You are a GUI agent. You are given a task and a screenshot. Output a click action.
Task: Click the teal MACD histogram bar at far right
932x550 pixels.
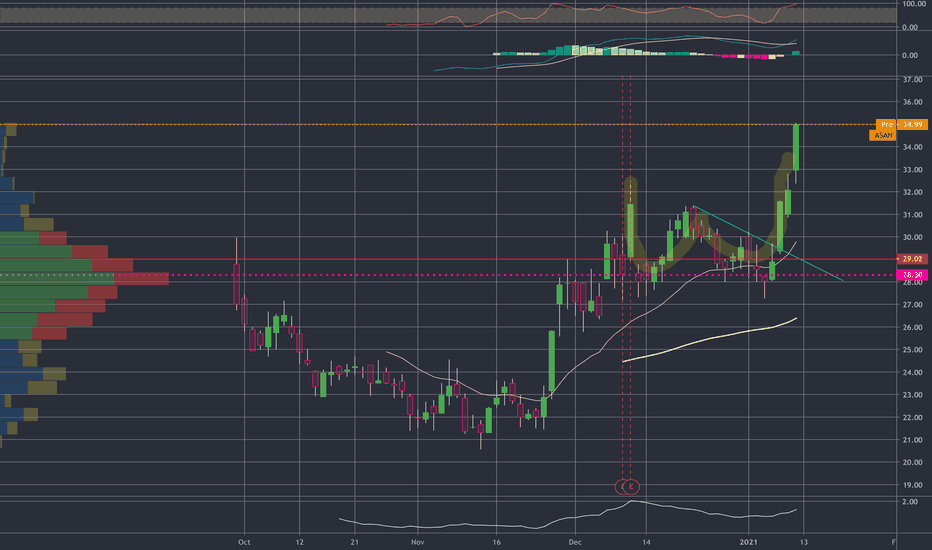pos(796,53)
